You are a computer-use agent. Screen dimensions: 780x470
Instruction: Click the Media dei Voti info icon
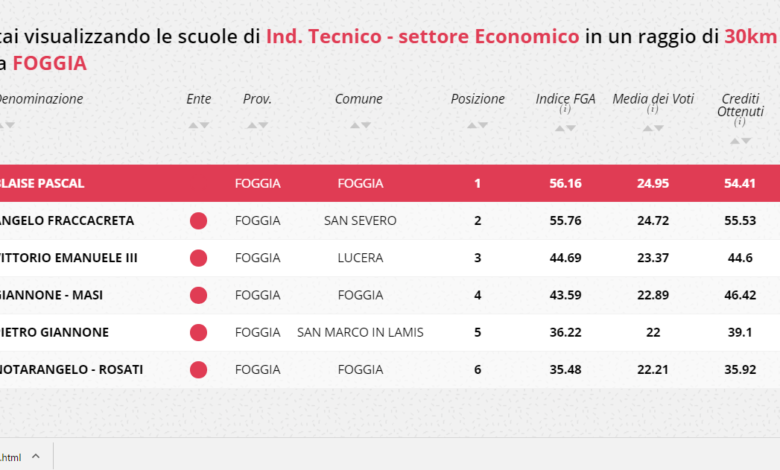pos(652,109)
